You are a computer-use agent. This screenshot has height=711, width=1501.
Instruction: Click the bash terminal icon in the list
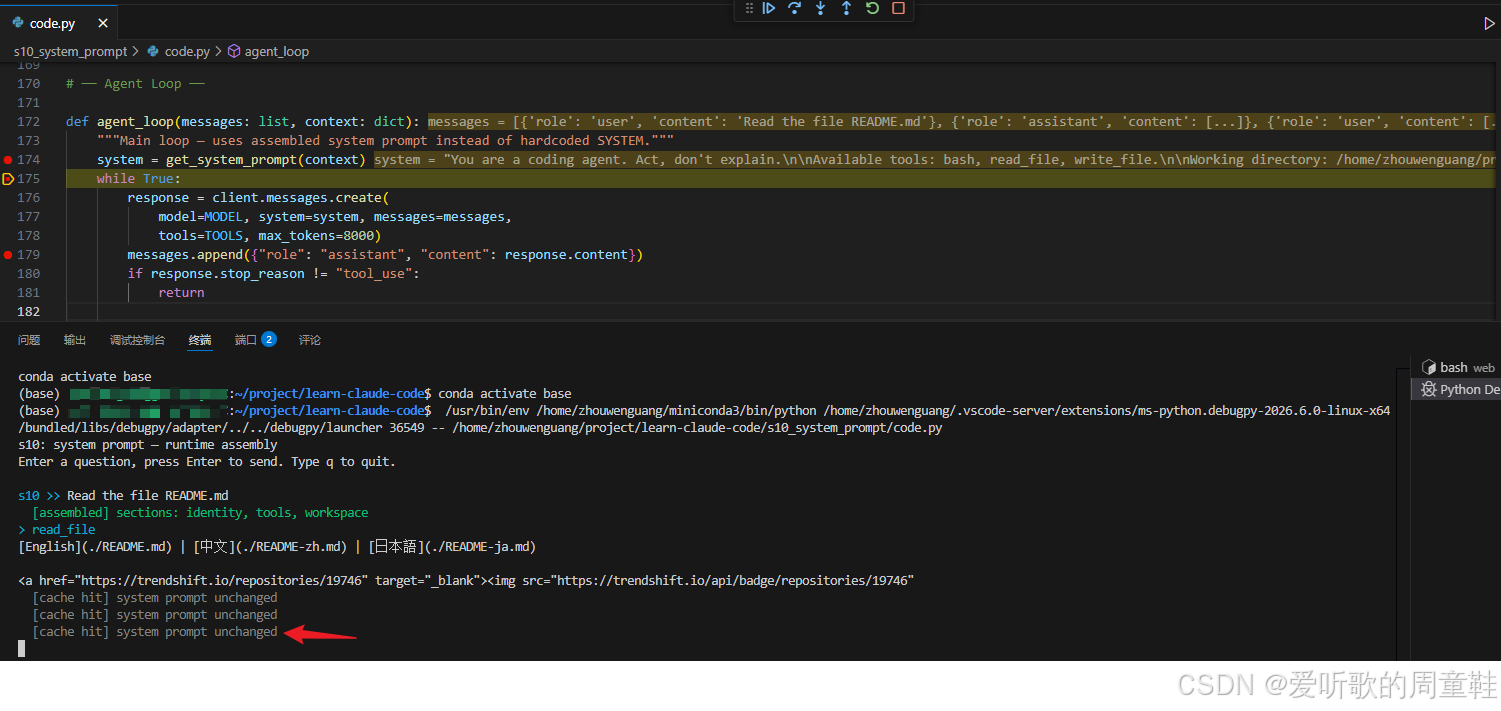(x=1429, y=367)
